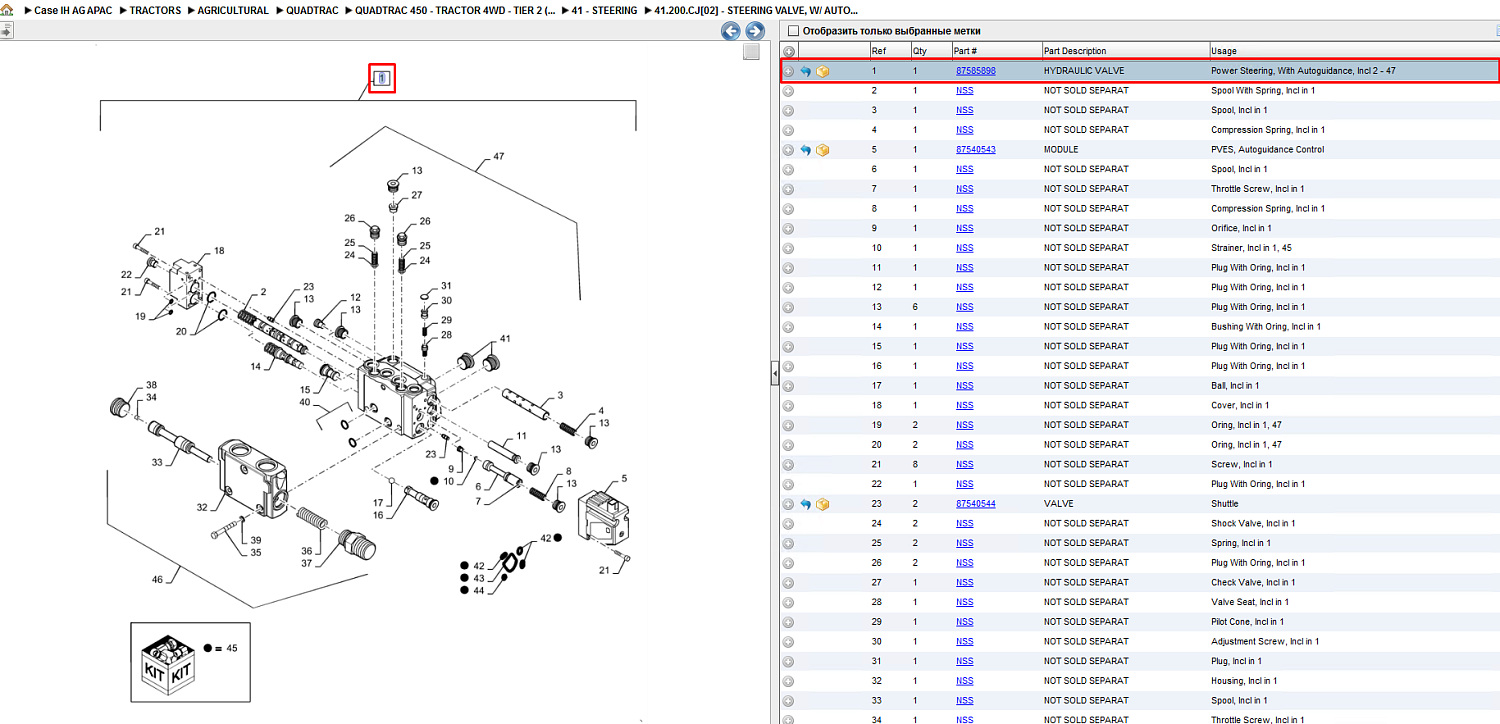Click the yellow box icon for Shuttle VALVE row
This screenshot has height=724, width=1500.
tap(823, 504)
